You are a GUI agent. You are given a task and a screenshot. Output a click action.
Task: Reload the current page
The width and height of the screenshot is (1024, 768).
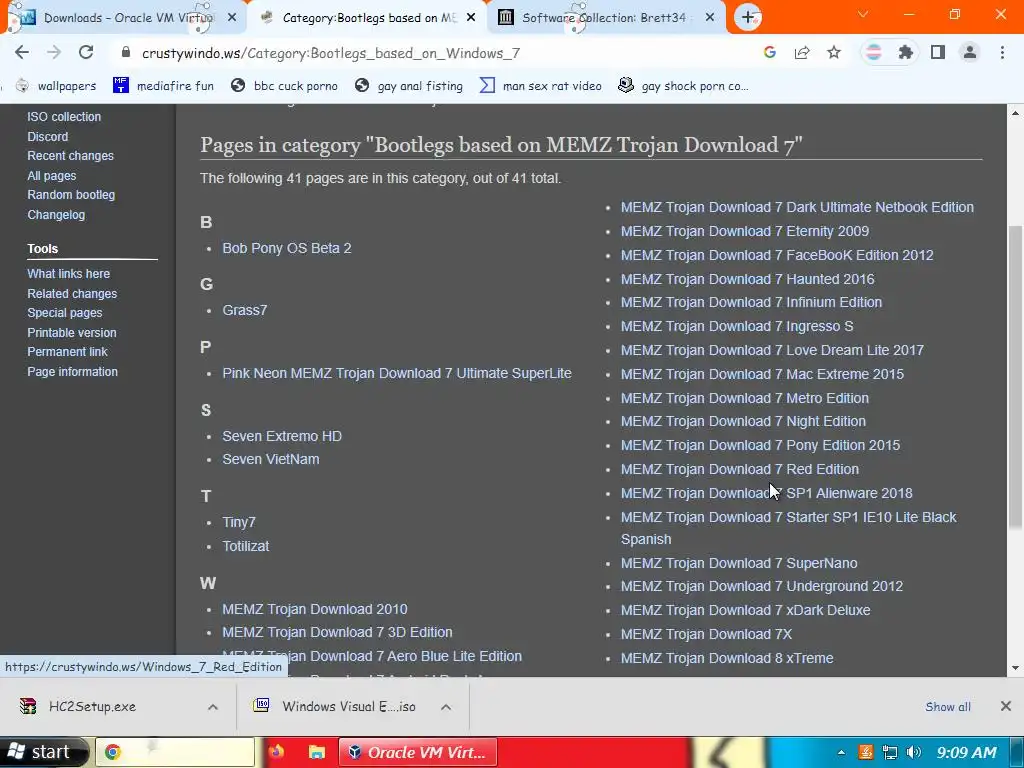(x=86, y=52)
